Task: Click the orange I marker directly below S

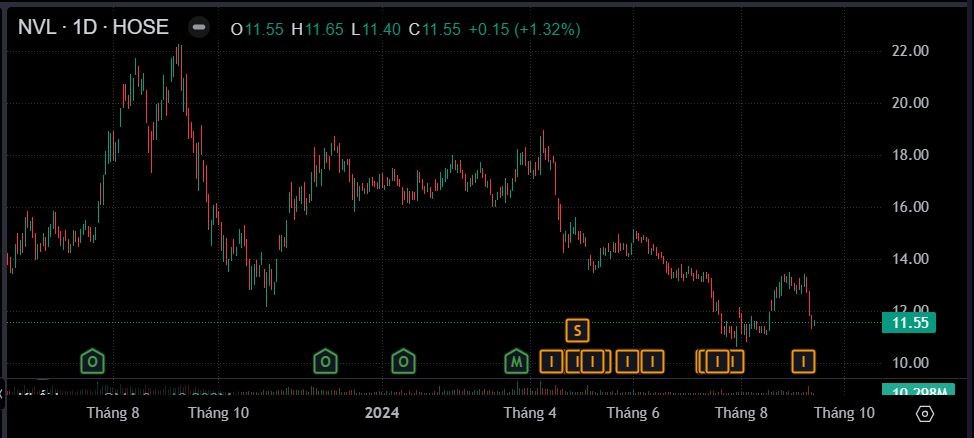Action: click(576, 360)
